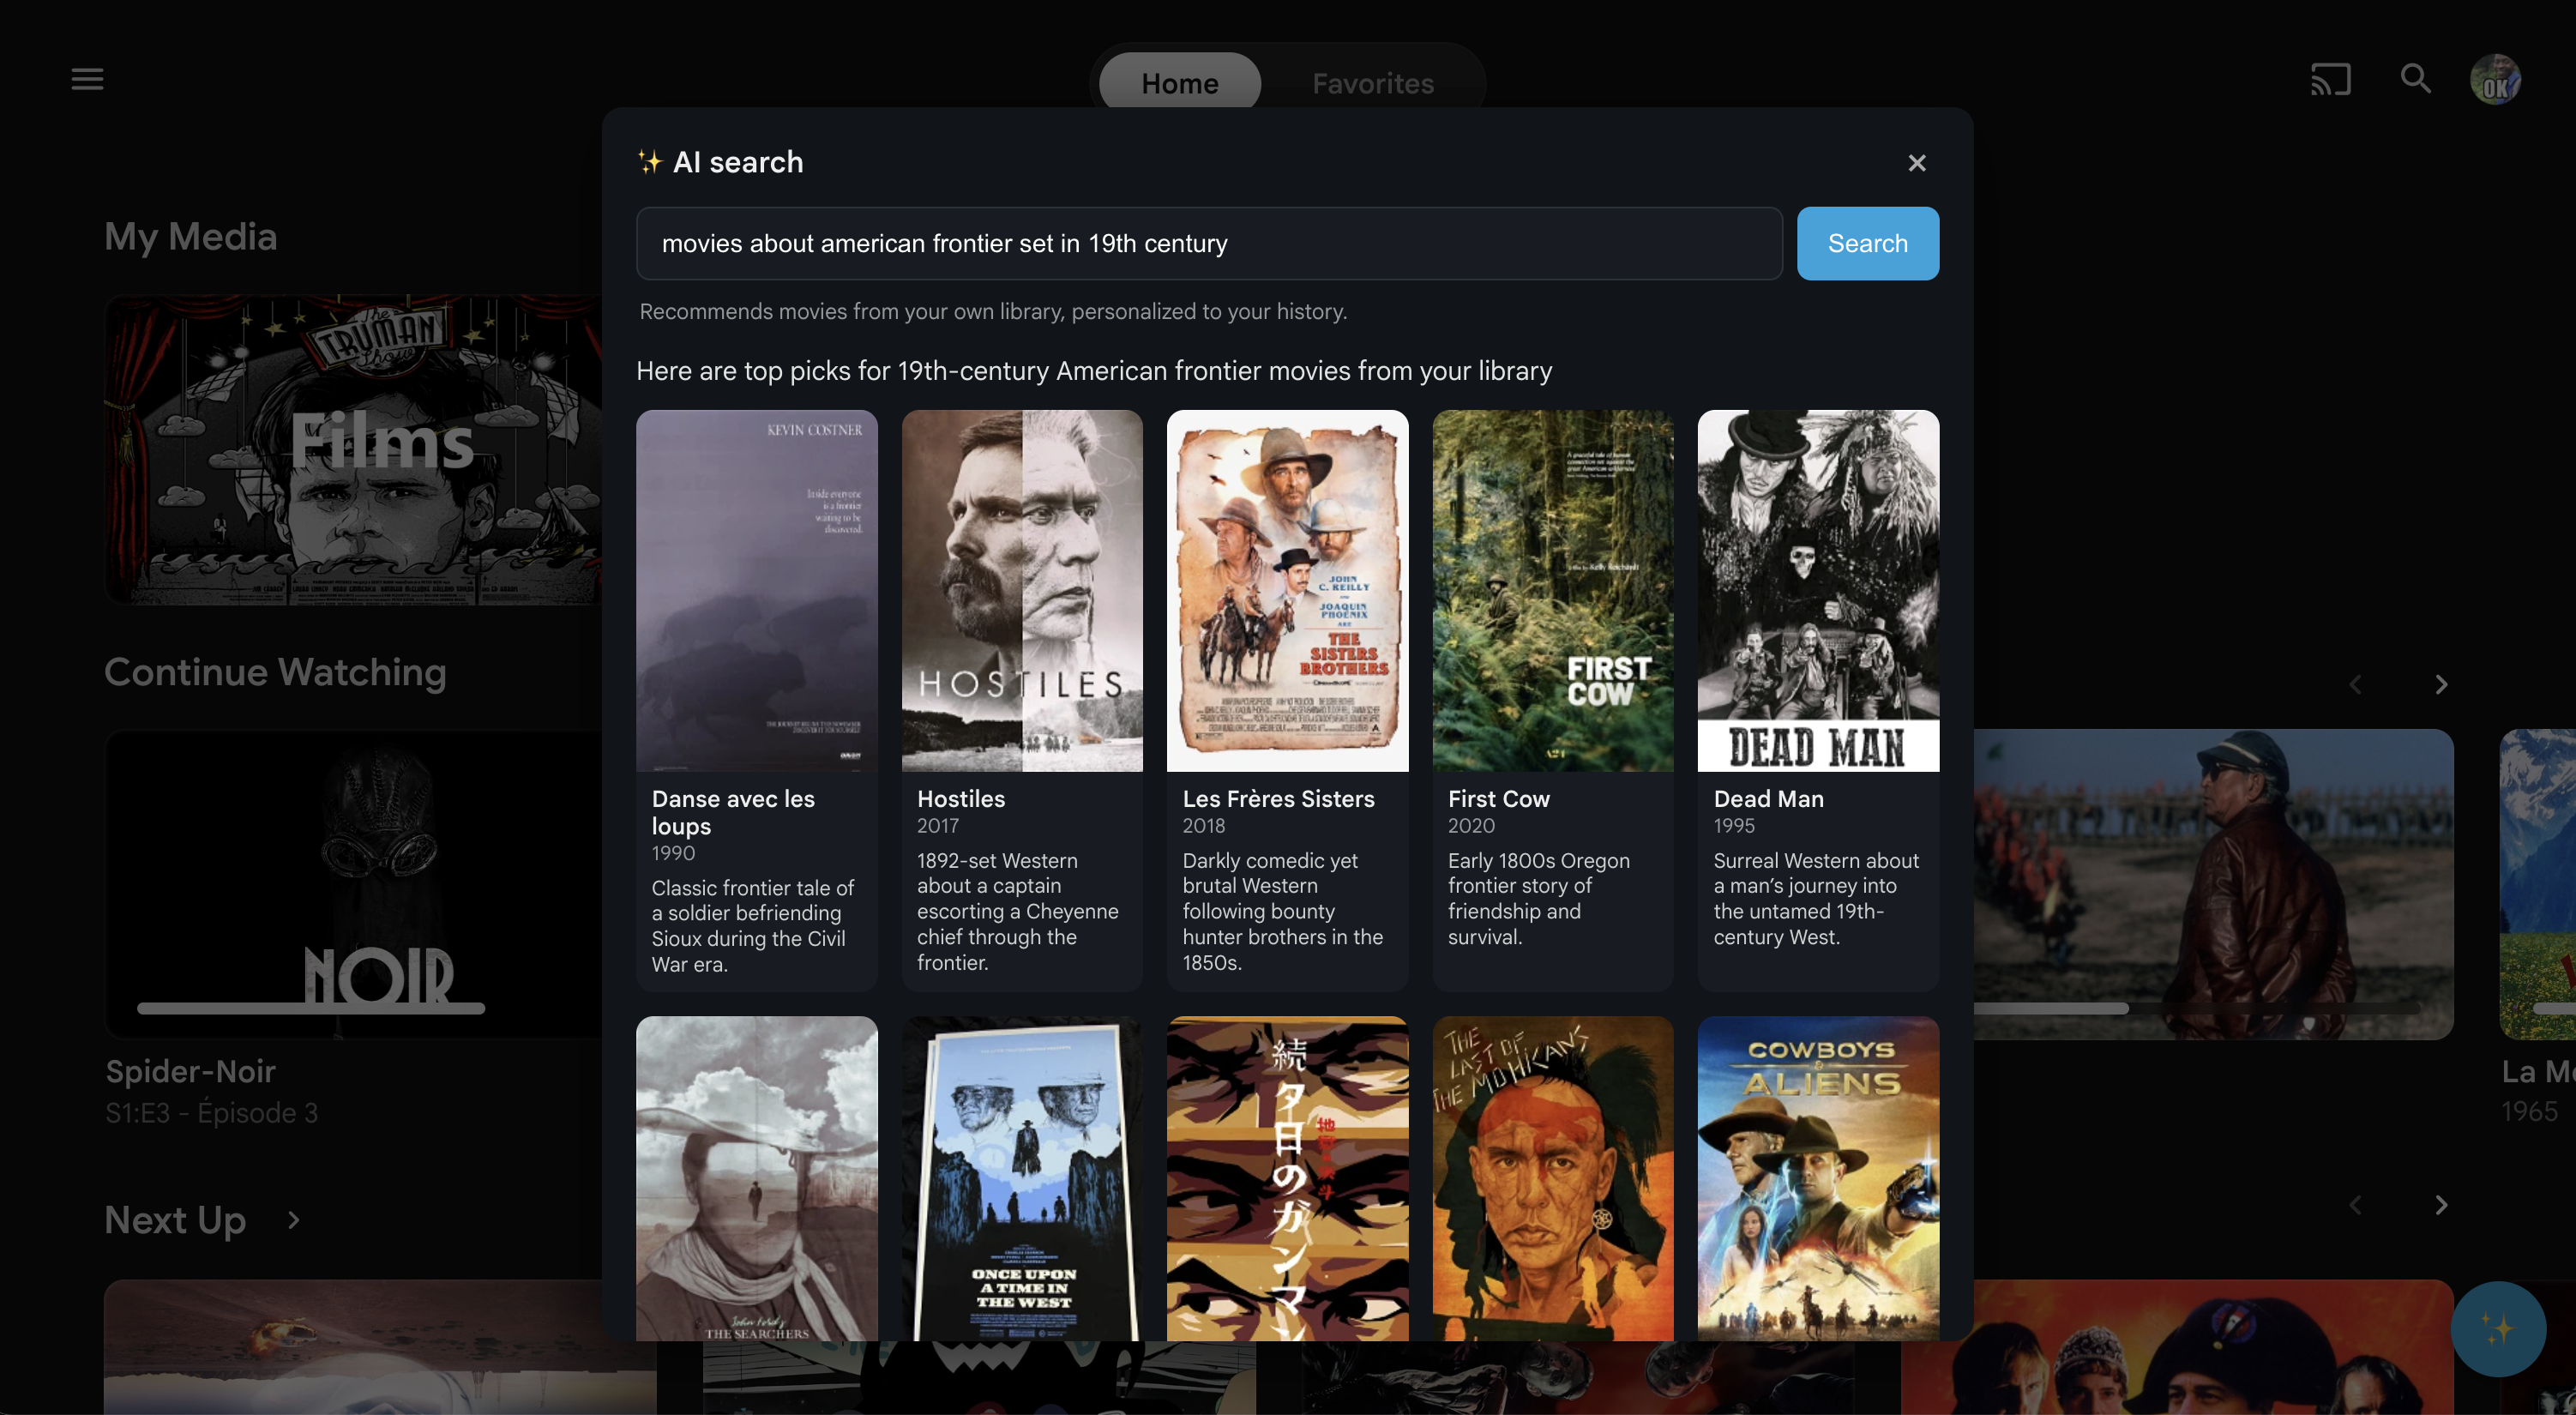Image resolution: width=2576 pixels, height=1415 pixels.
Task: Click the floating AI sparkle button
Action: tap(2498, 1329)
